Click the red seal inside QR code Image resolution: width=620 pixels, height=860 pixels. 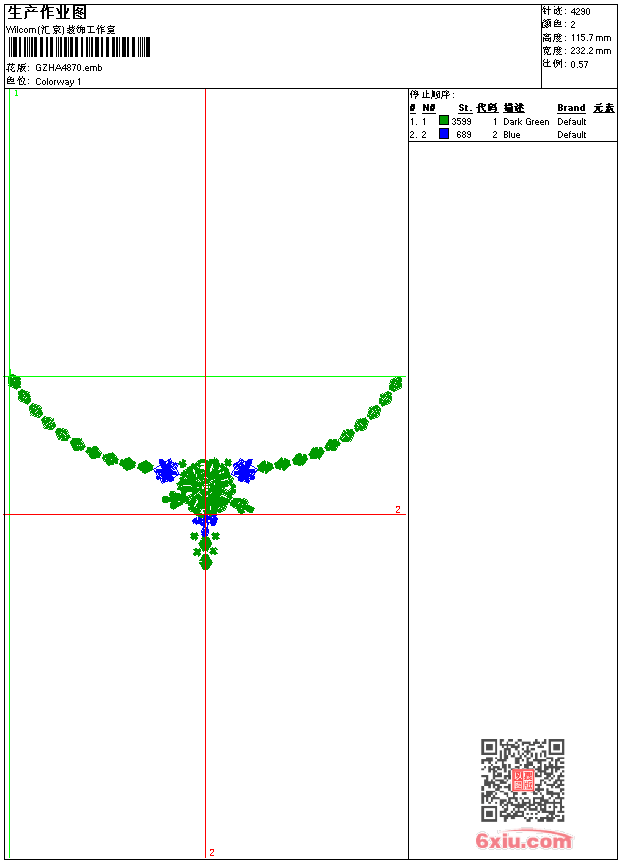522,780
